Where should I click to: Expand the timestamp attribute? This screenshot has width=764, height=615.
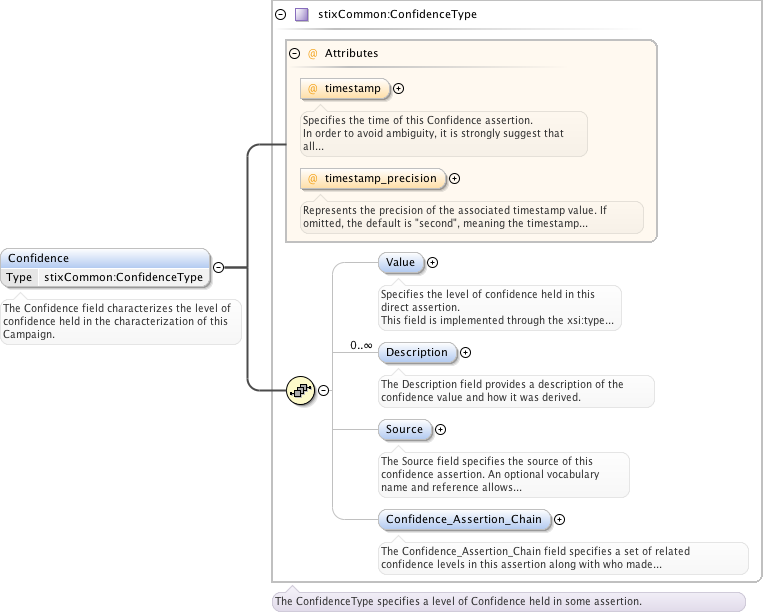tap(398, 89)
